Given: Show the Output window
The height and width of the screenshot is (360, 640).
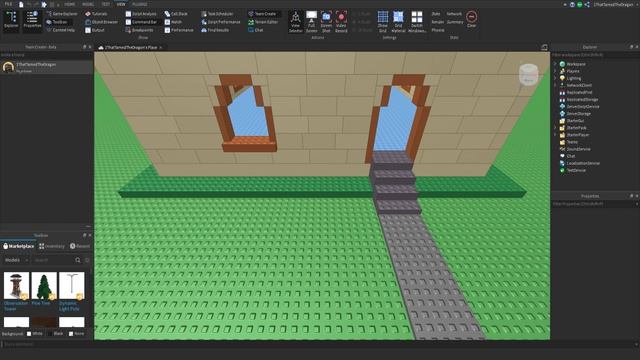Looking at the screenshot, I should 95,30.
